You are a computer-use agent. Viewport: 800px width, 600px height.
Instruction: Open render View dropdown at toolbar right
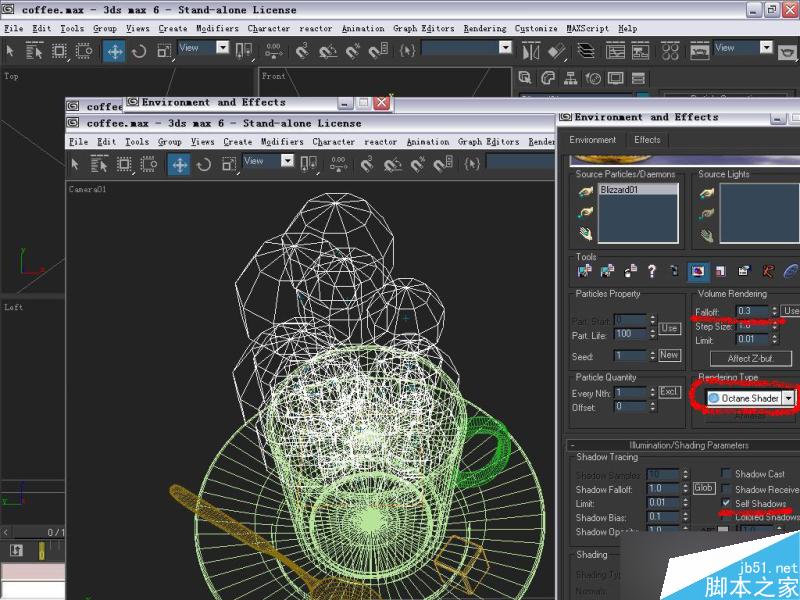[766, 47]
